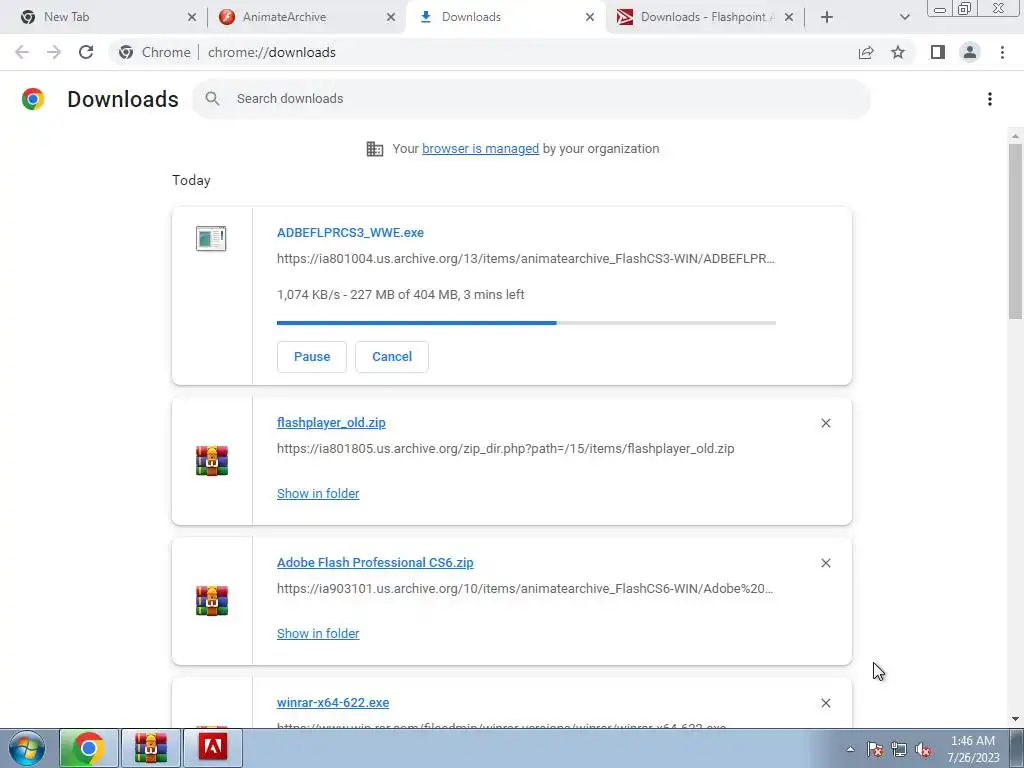Click the flashplayer_old.zip source URL text
This screenshot has height=768, width=1024.
click(505, 449)
